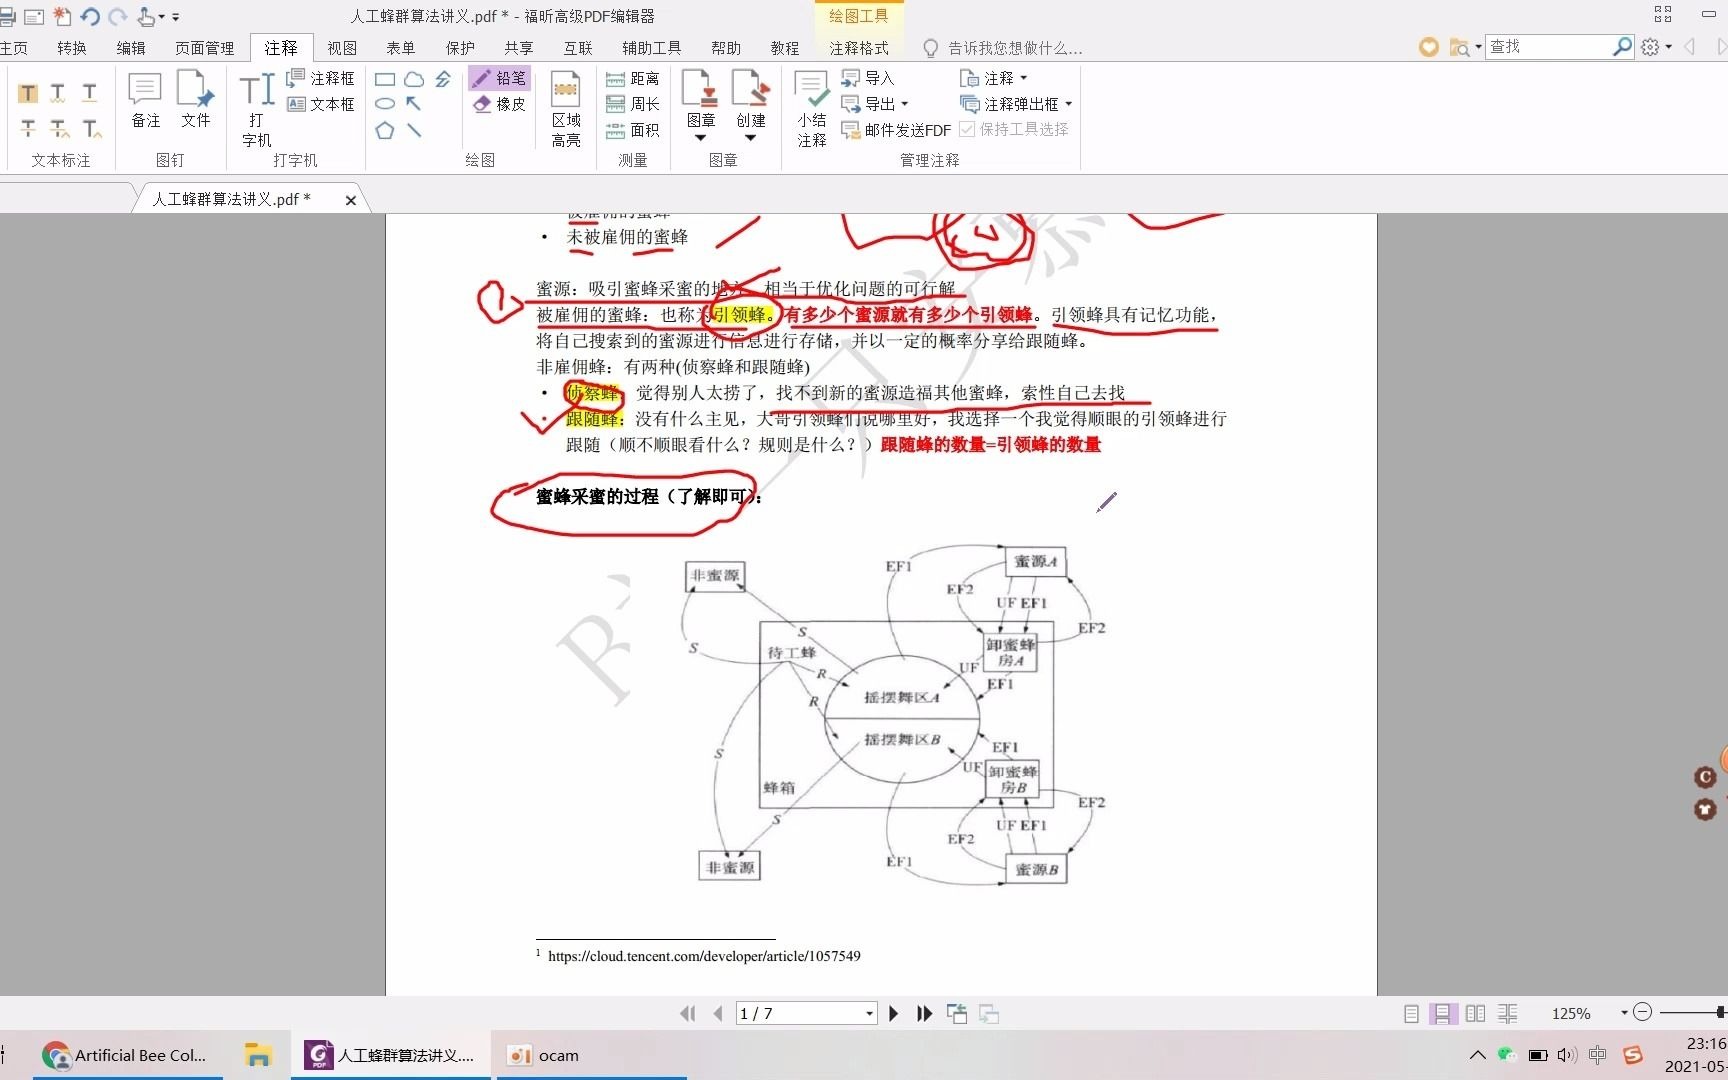Switch to the 视图 ribbon tab

[x=341, y=47]
